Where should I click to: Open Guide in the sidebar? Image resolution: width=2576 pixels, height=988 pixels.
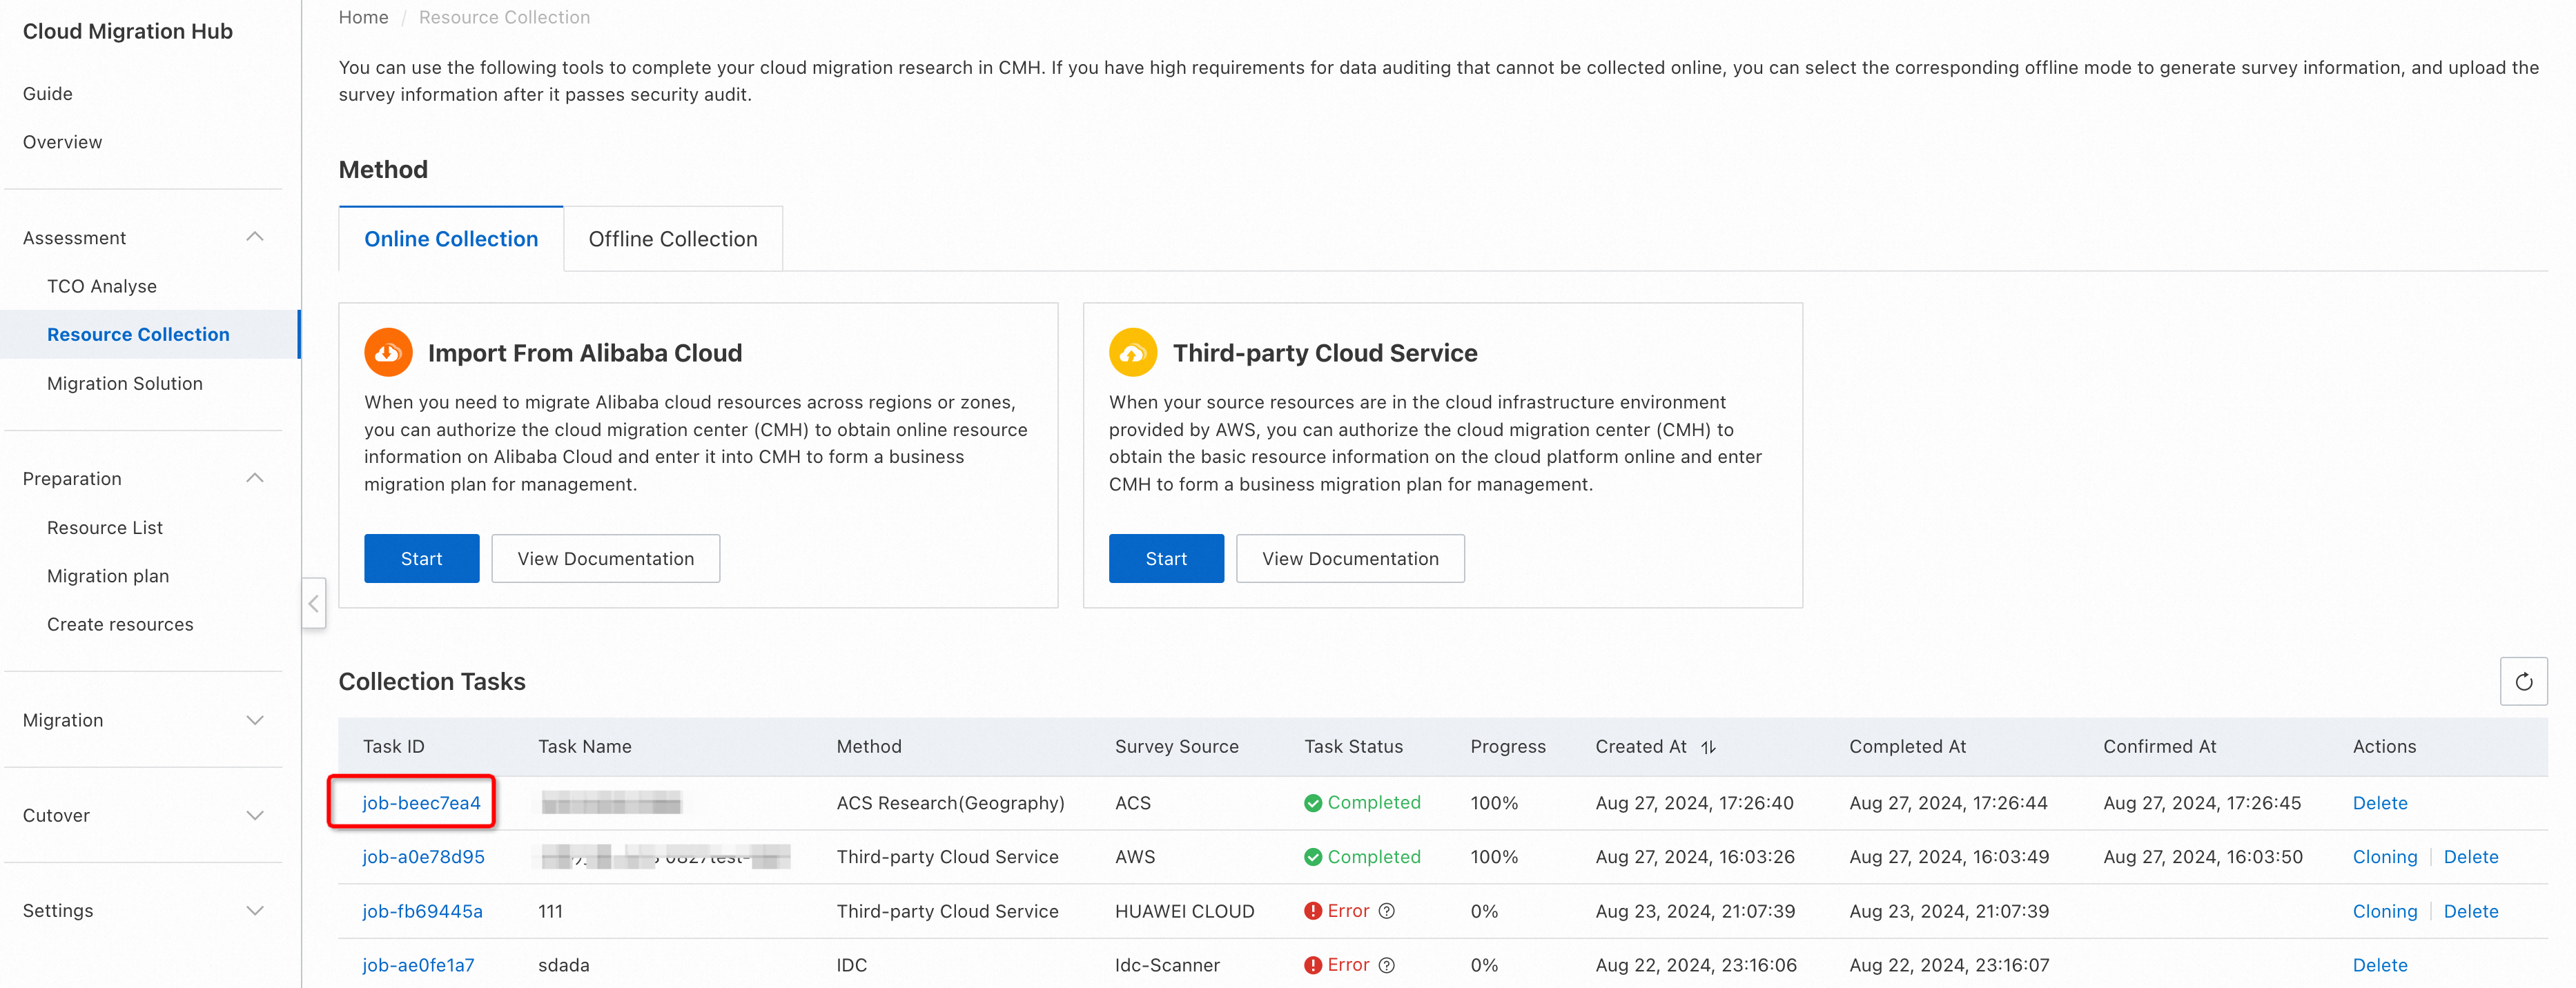point(48,93)
